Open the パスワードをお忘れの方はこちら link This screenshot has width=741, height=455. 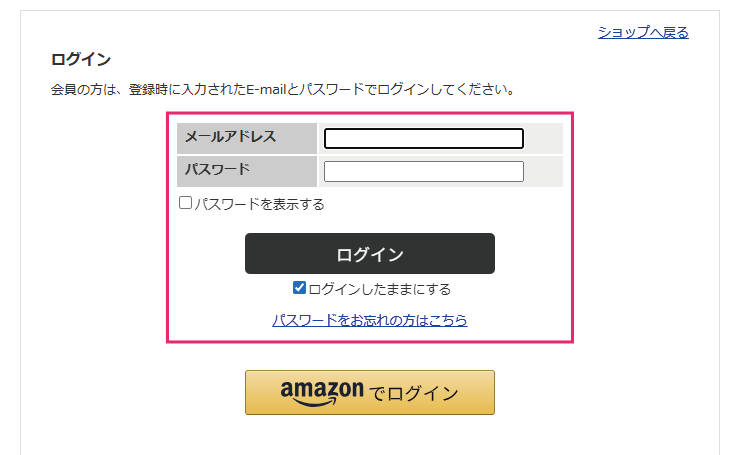click(370, 321)
